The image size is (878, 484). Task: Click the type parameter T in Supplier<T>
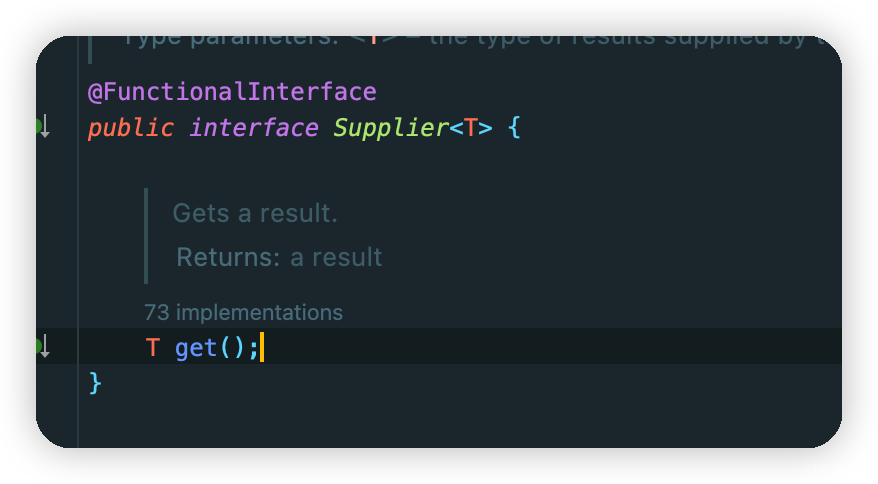(x=470, y=128)
